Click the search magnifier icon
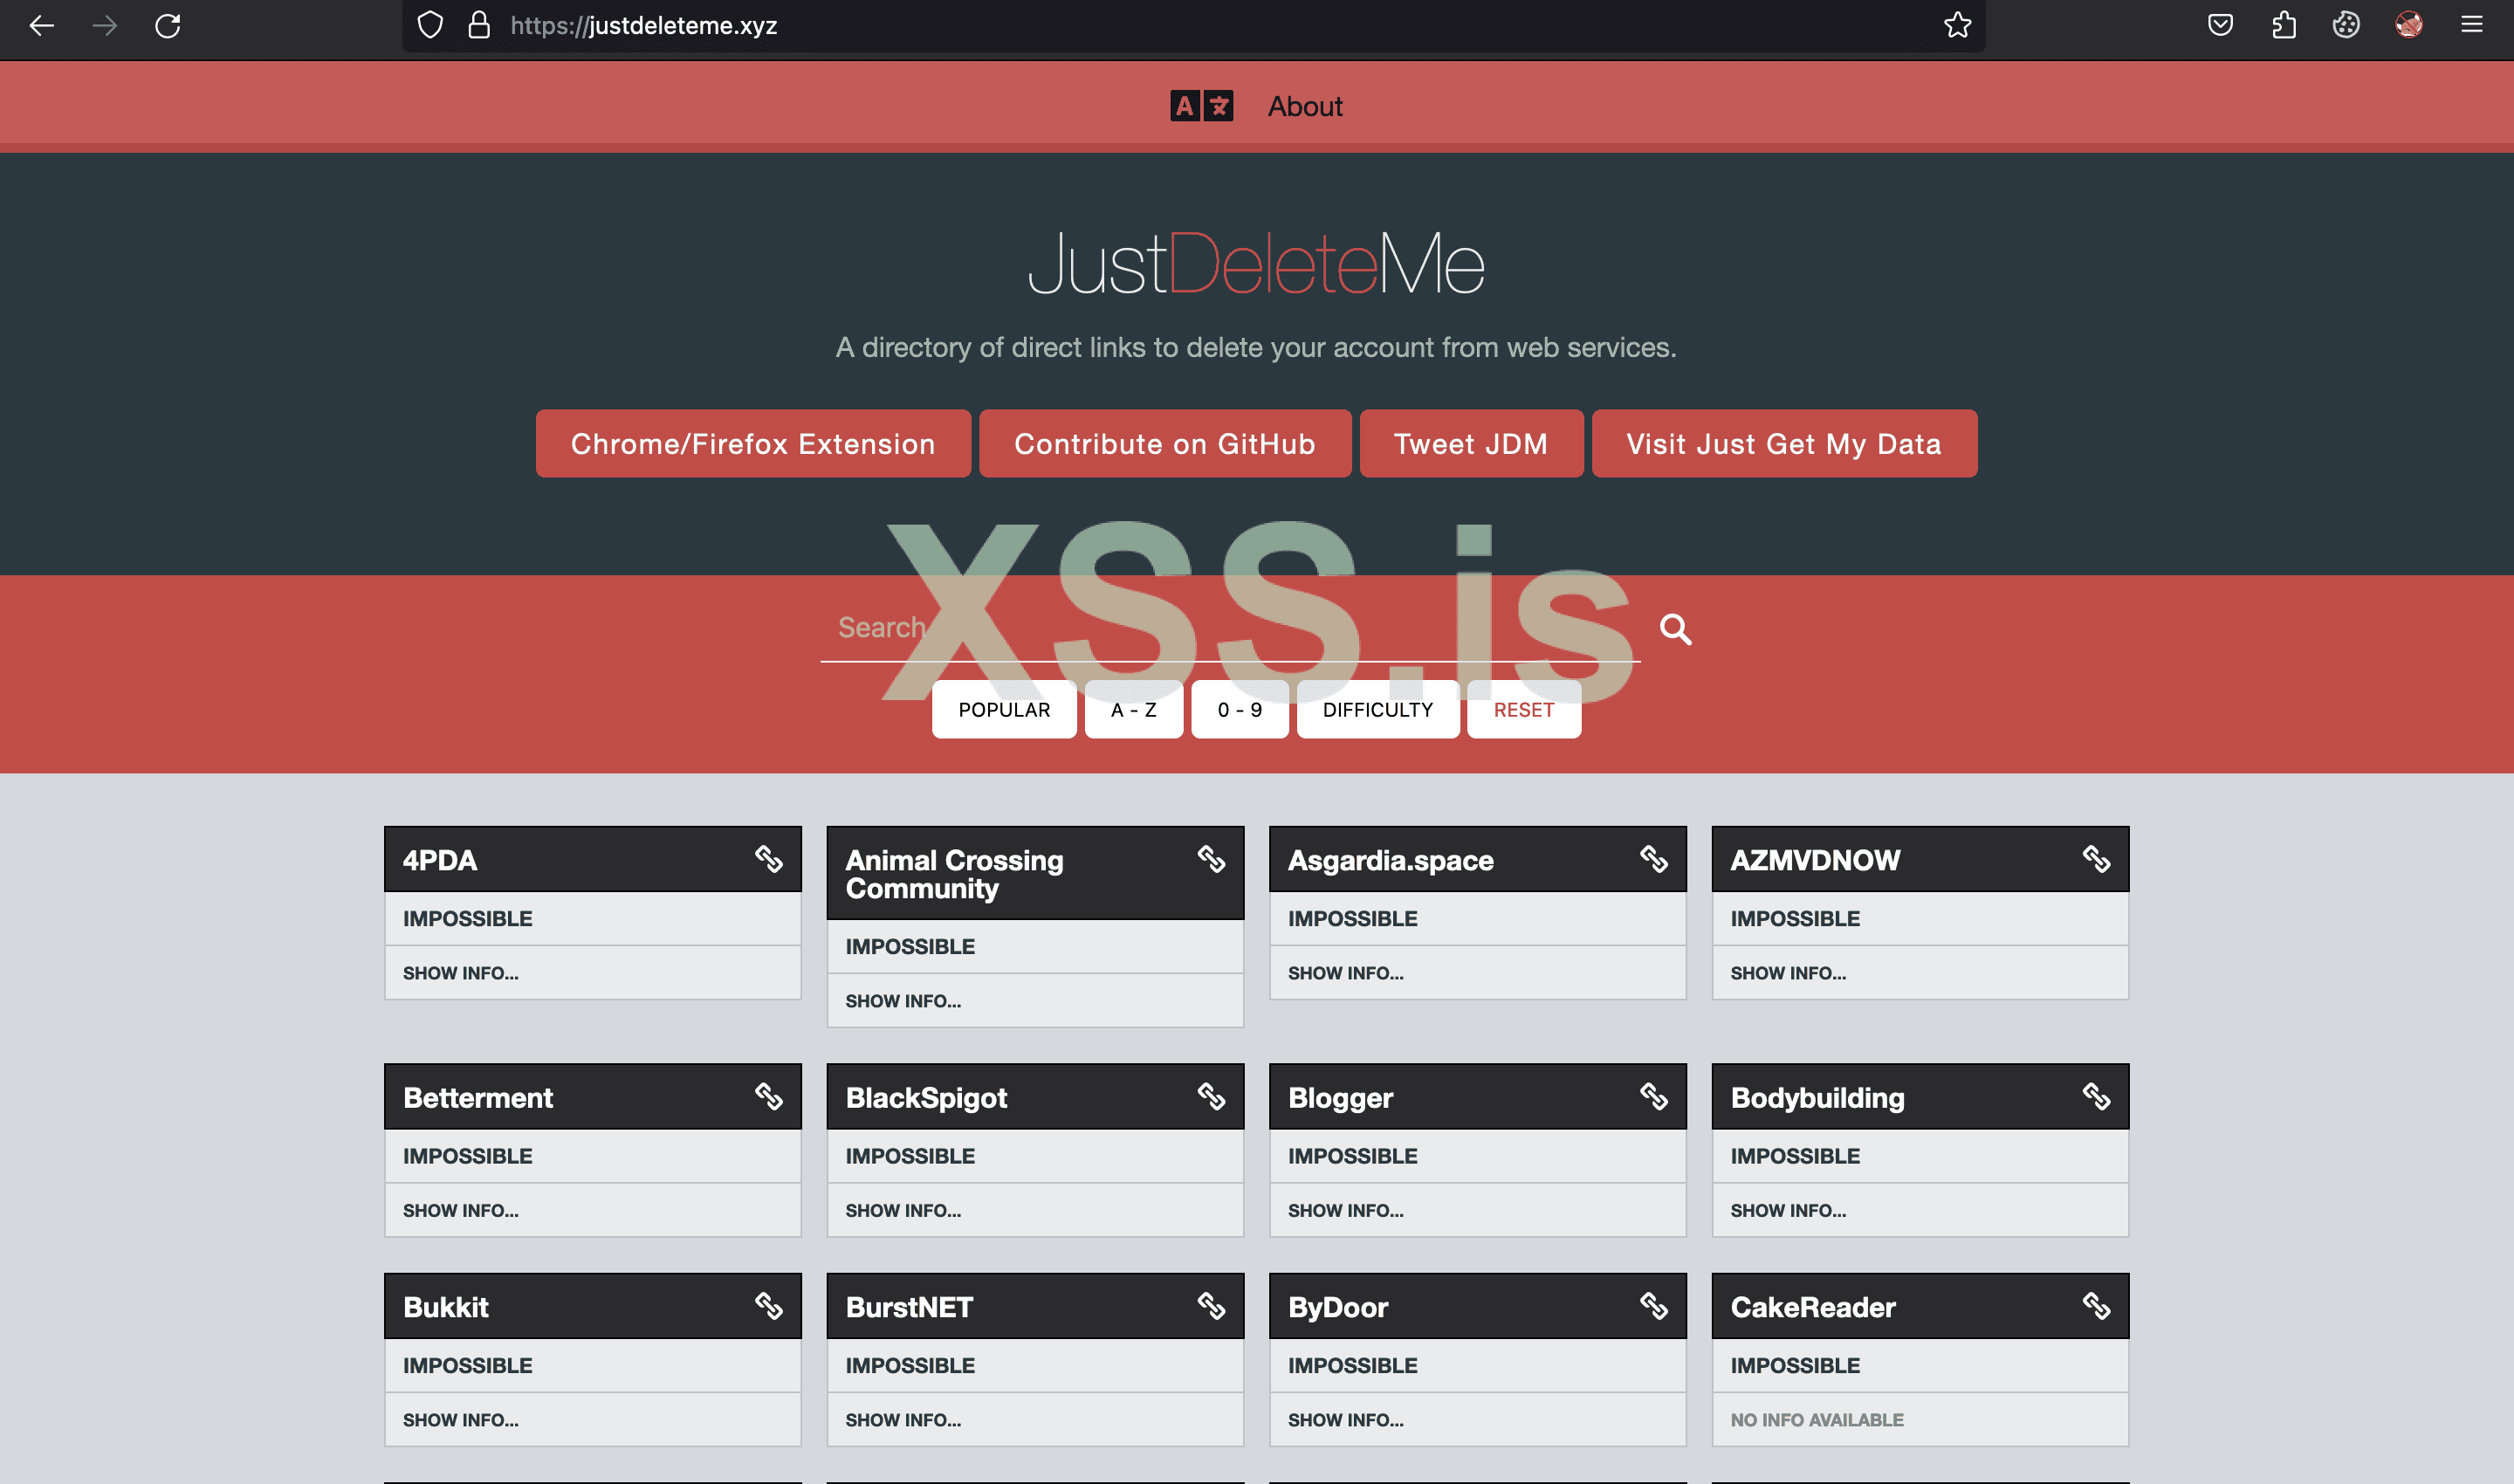 click(x=1675, y=629)
